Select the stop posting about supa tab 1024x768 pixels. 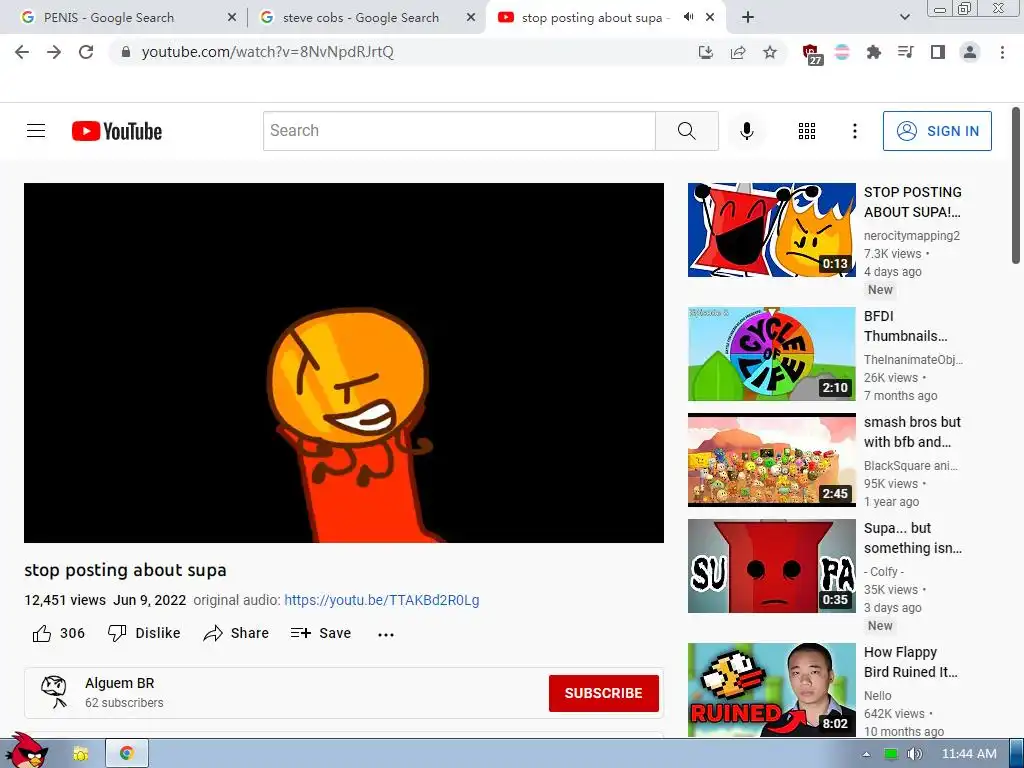coord(592,18)
